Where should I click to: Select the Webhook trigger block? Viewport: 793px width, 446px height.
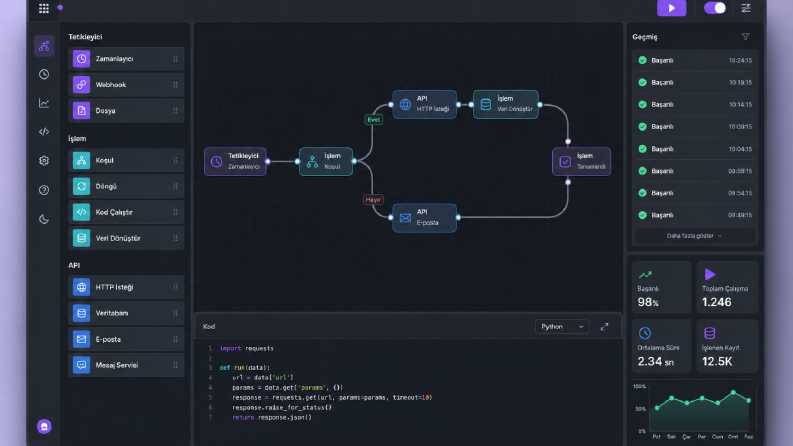[126, 84]
